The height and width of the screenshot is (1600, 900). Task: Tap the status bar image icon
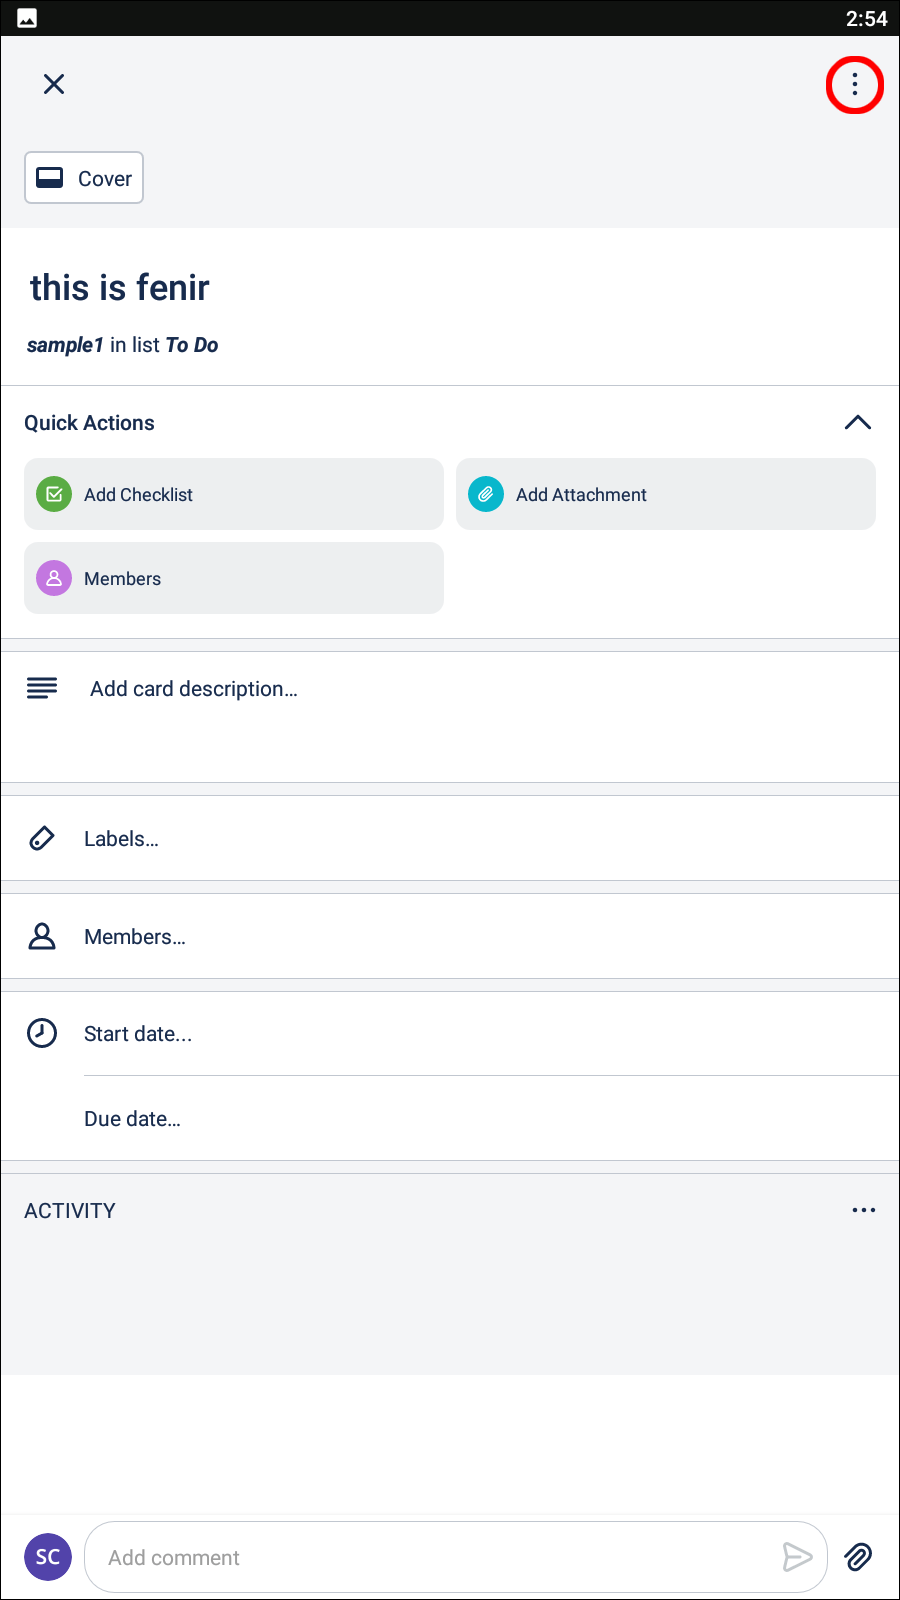click(x=27, y=17)
